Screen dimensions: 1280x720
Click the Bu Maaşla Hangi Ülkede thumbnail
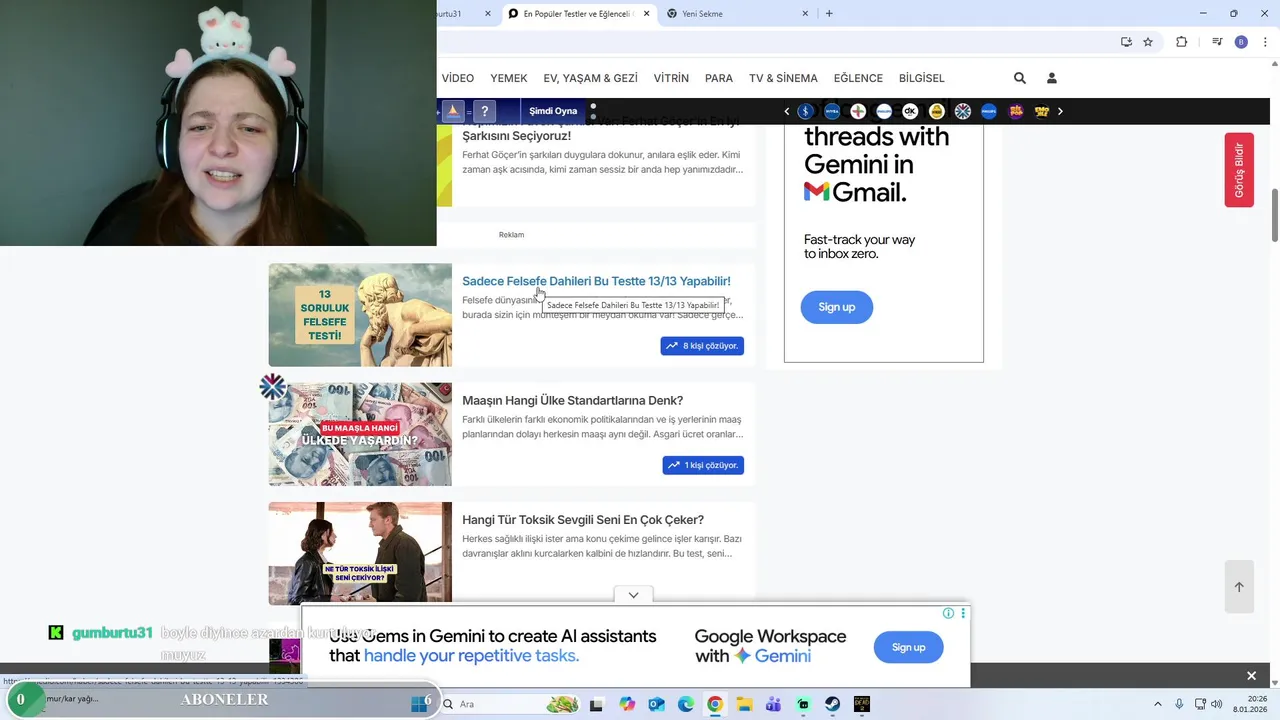tap(360, 434)
